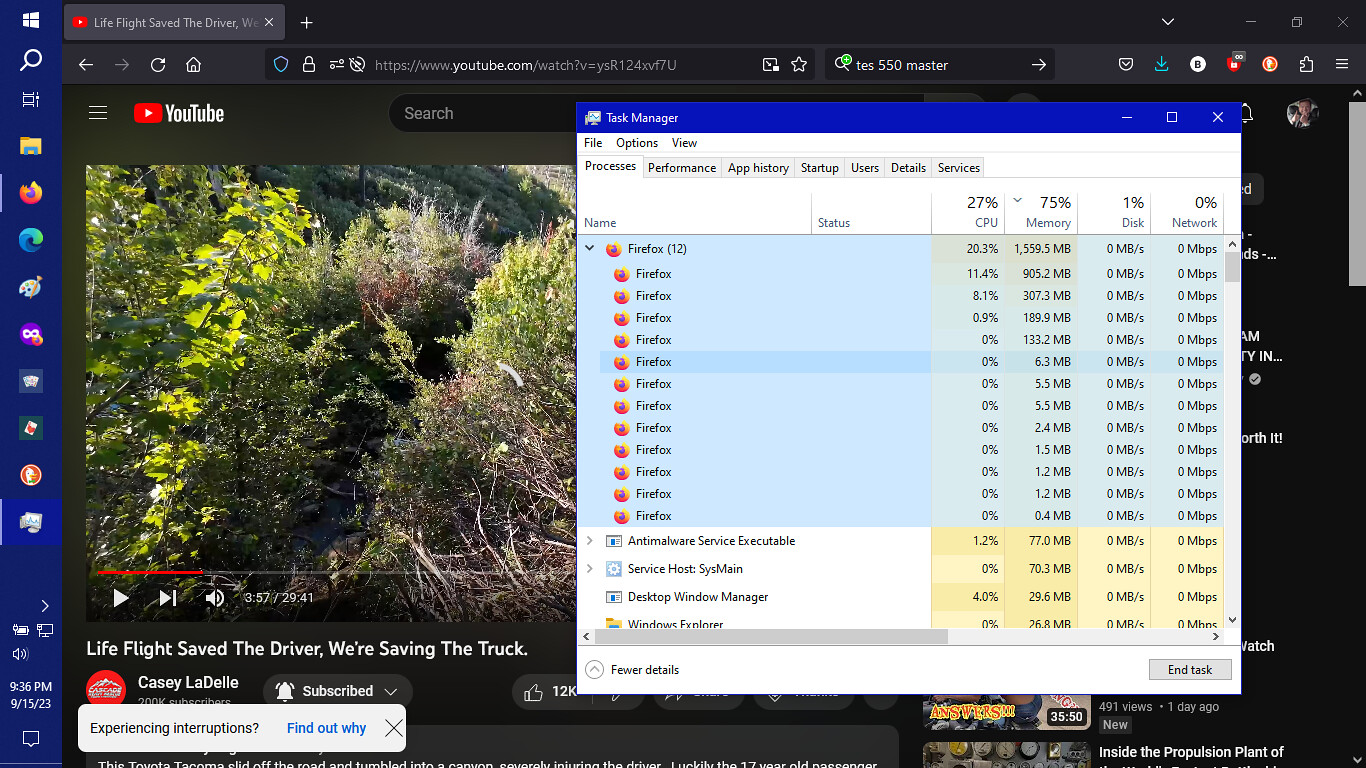Switch to Startup tab
1366x768 pixels.
pyautogui.click(x=820, y=168)
